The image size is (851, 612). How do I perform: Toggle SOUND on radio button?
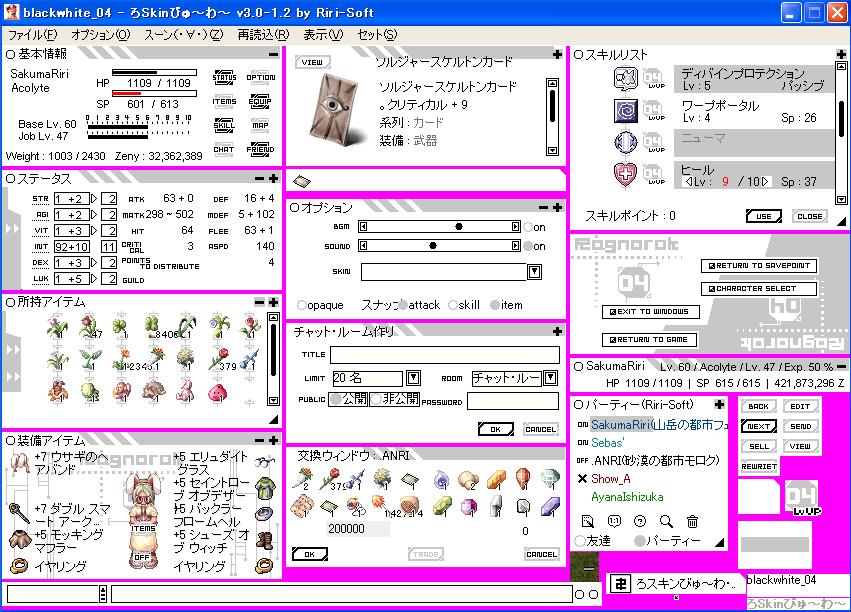coord(528,246)
